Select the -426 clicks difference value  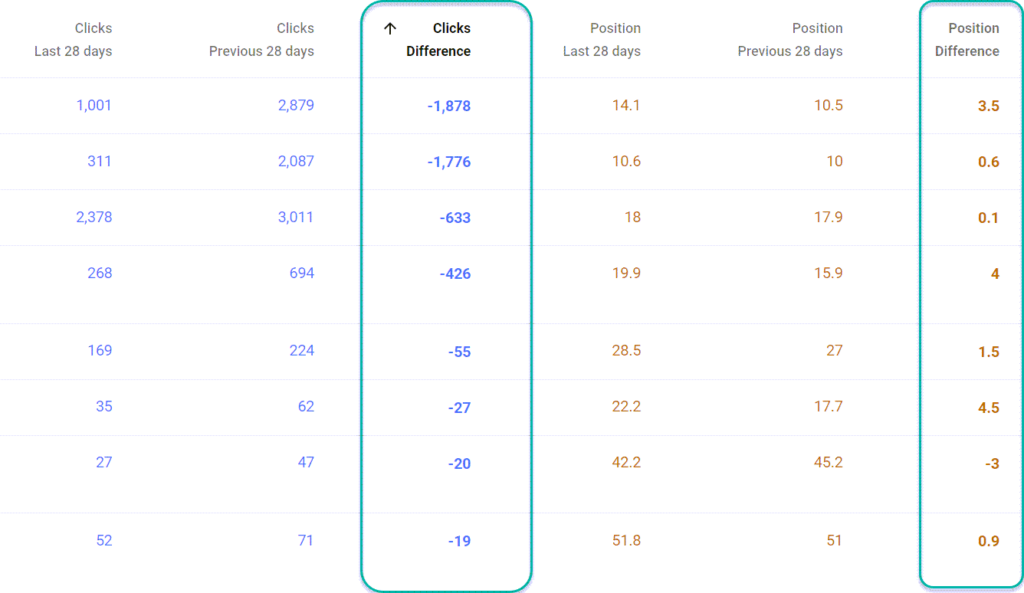(x=455, y=274)
